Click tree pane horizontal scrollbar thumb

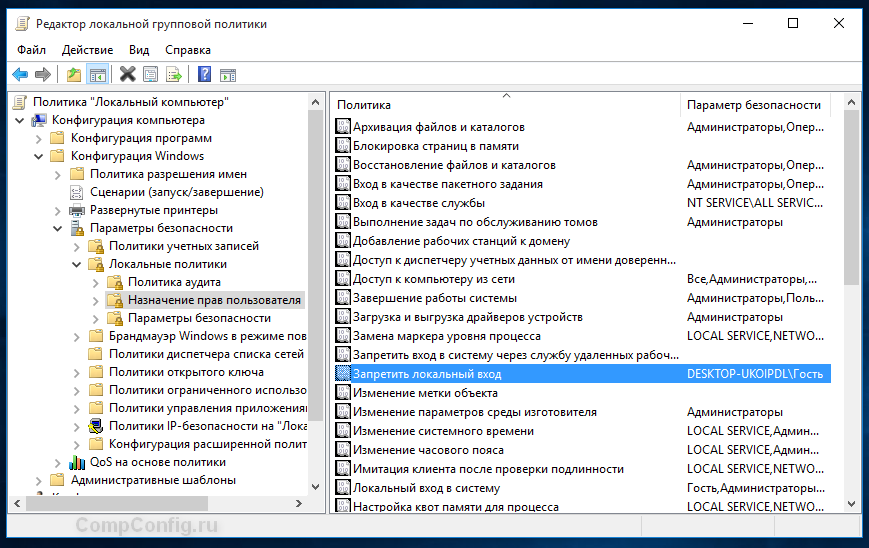[117, 503]
